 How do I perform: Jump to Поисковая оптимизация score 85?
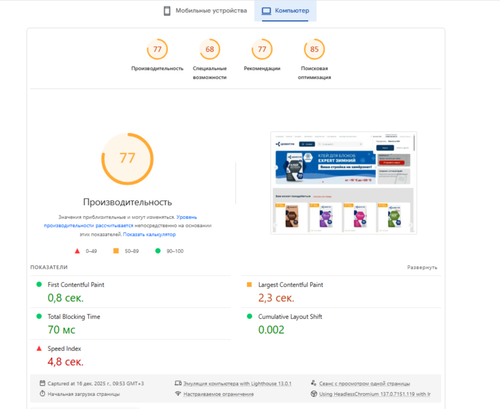tap(314, 49)
